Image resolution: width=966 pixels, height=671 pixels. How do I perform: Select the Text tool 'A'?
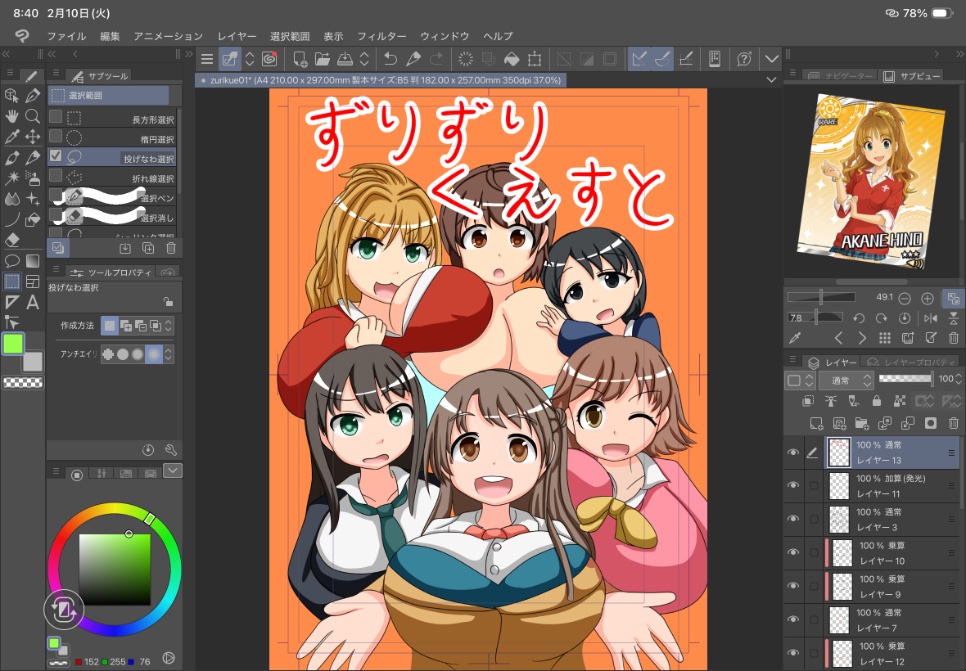click(33, 302)
